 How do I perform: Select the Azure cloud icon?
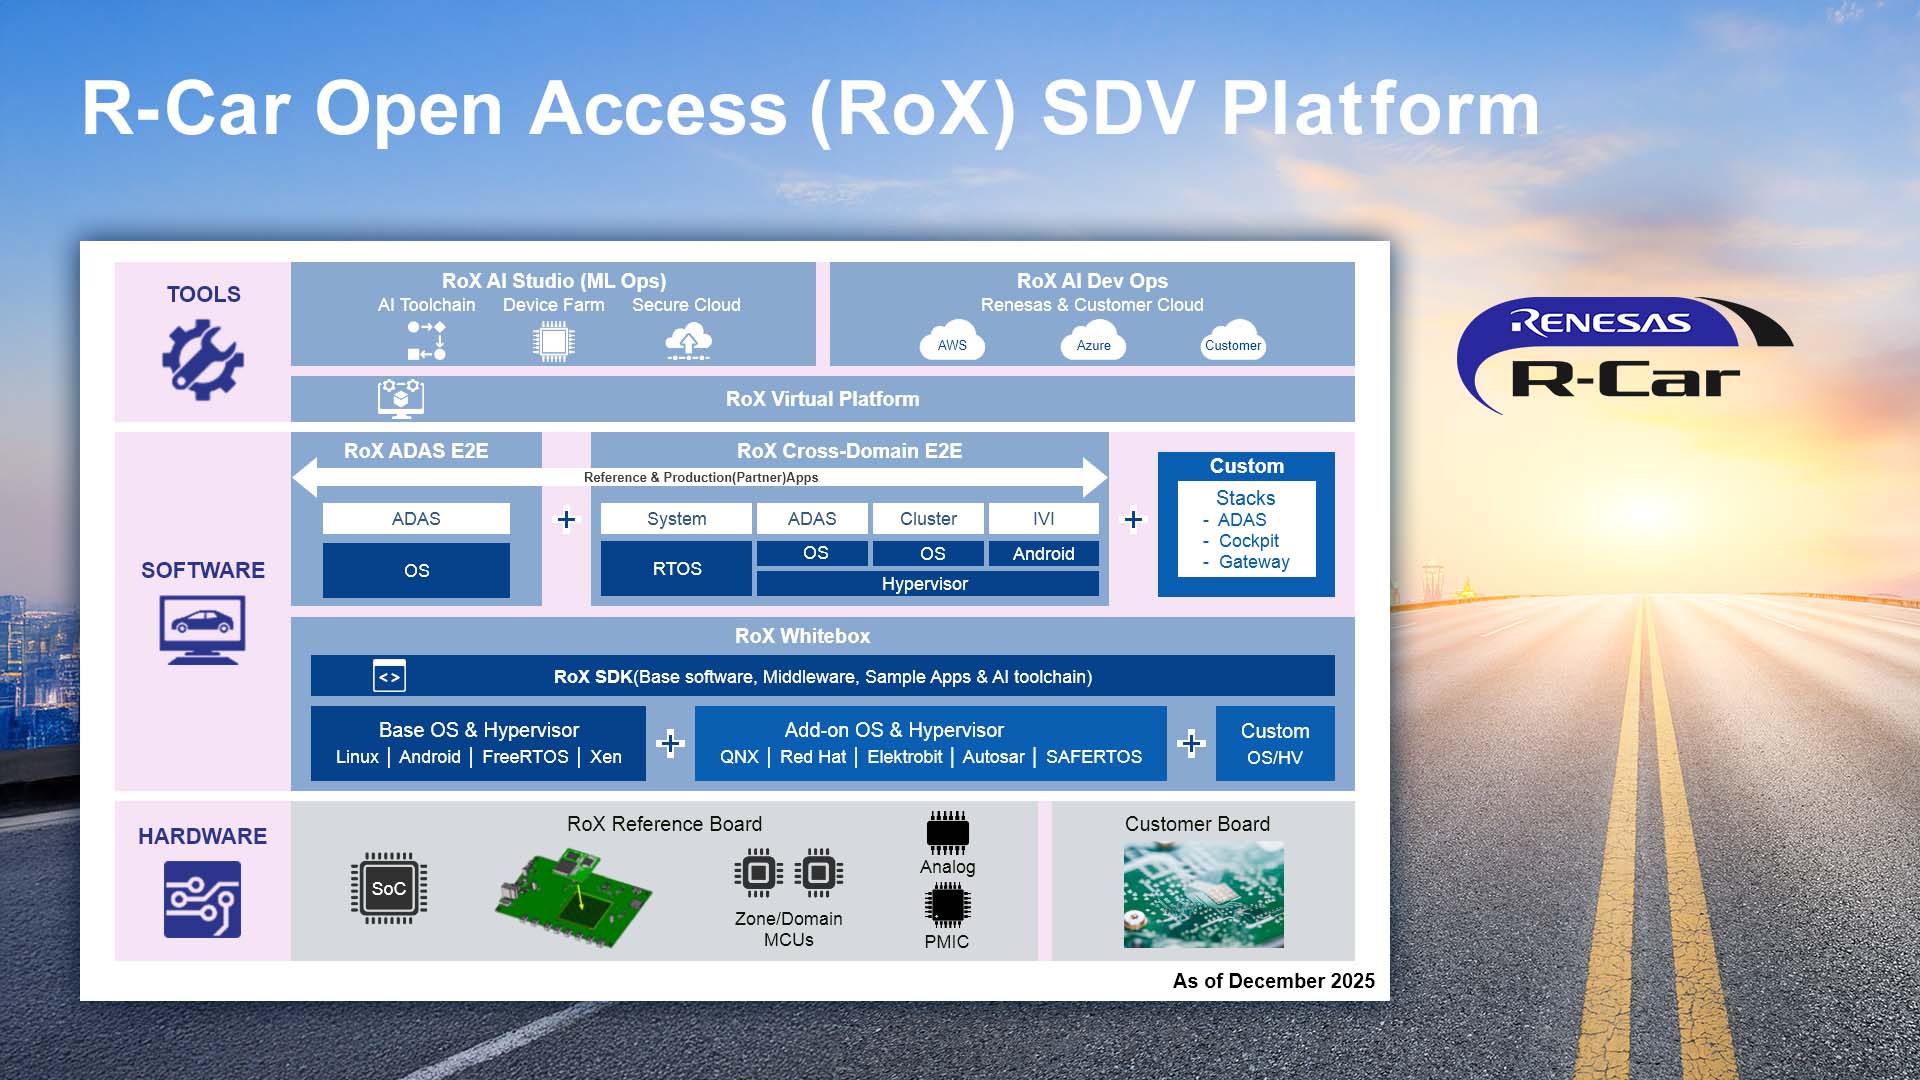1093,341
